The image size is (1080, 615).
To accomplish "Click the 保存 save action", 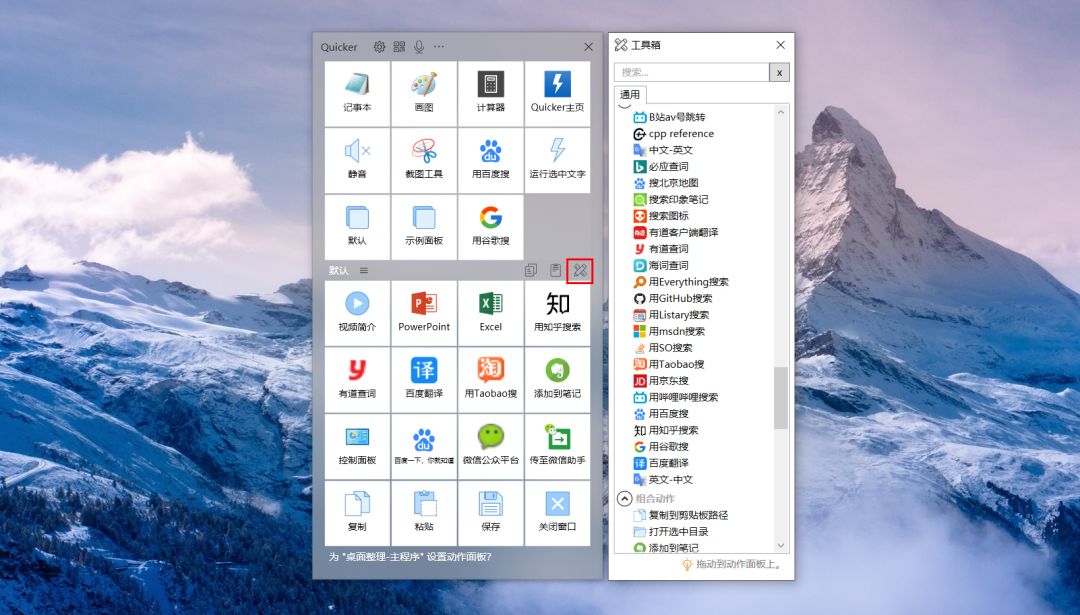I will click(491, 514).
